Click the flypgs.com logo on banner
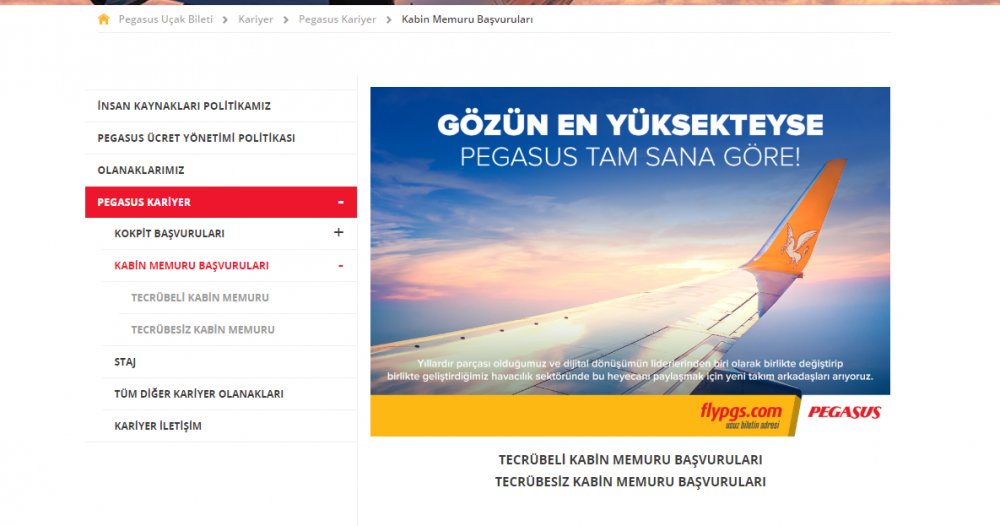The height and width of the screenshot is (526, 1000). (740, 413)
